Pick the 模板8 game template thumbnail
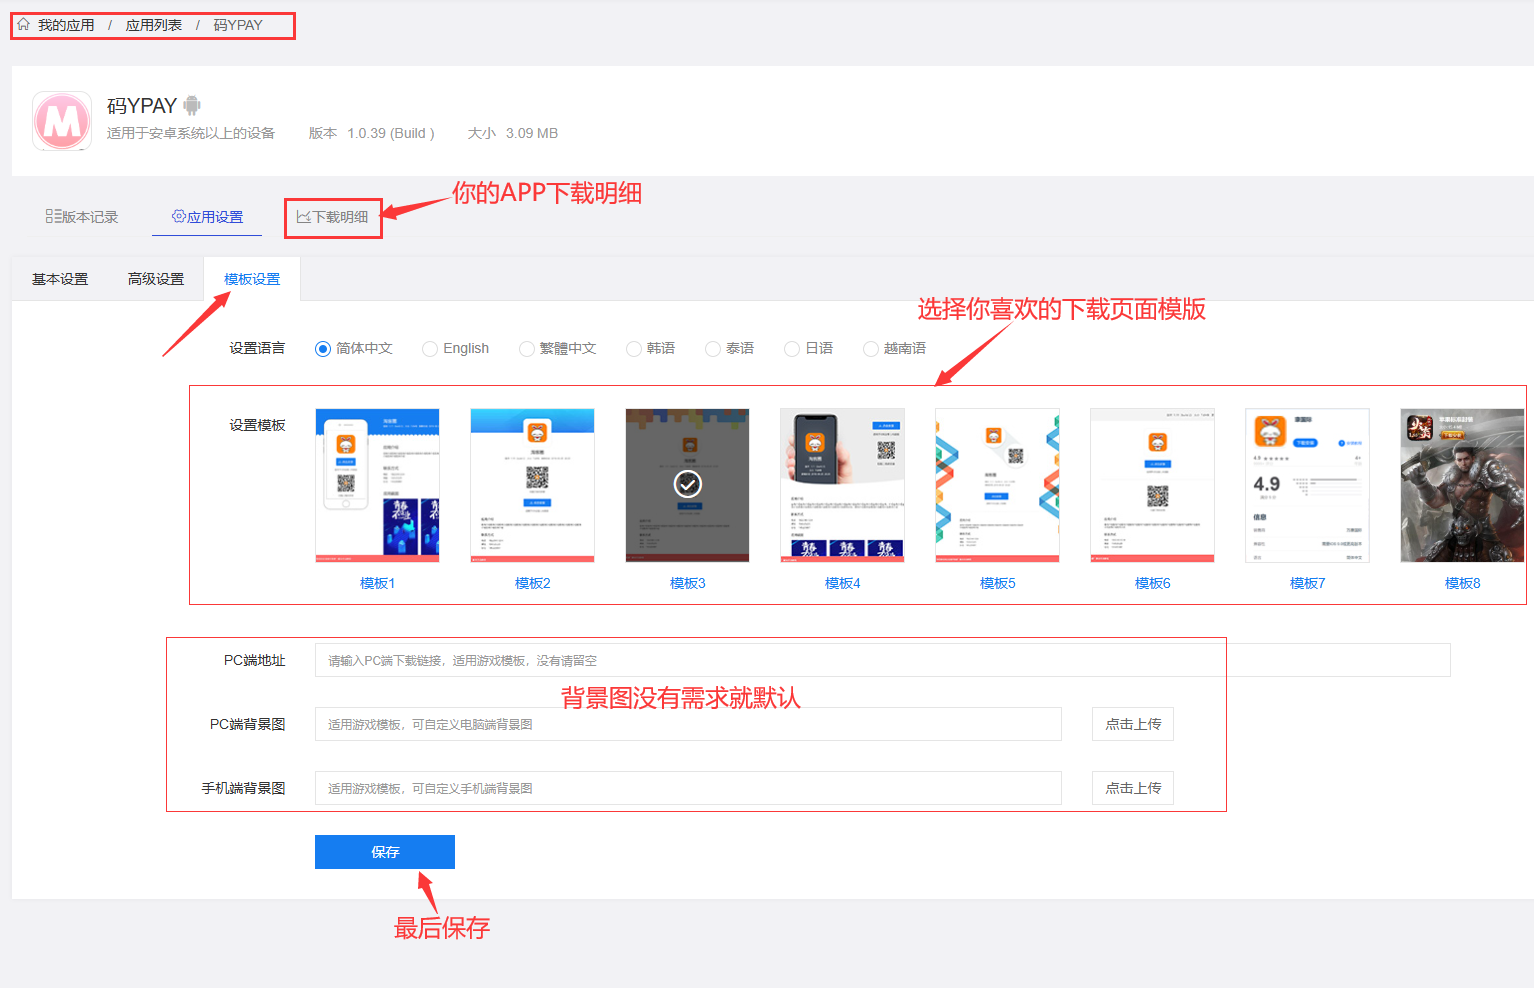The image size is (1534, 988). tap(1462, 485)
